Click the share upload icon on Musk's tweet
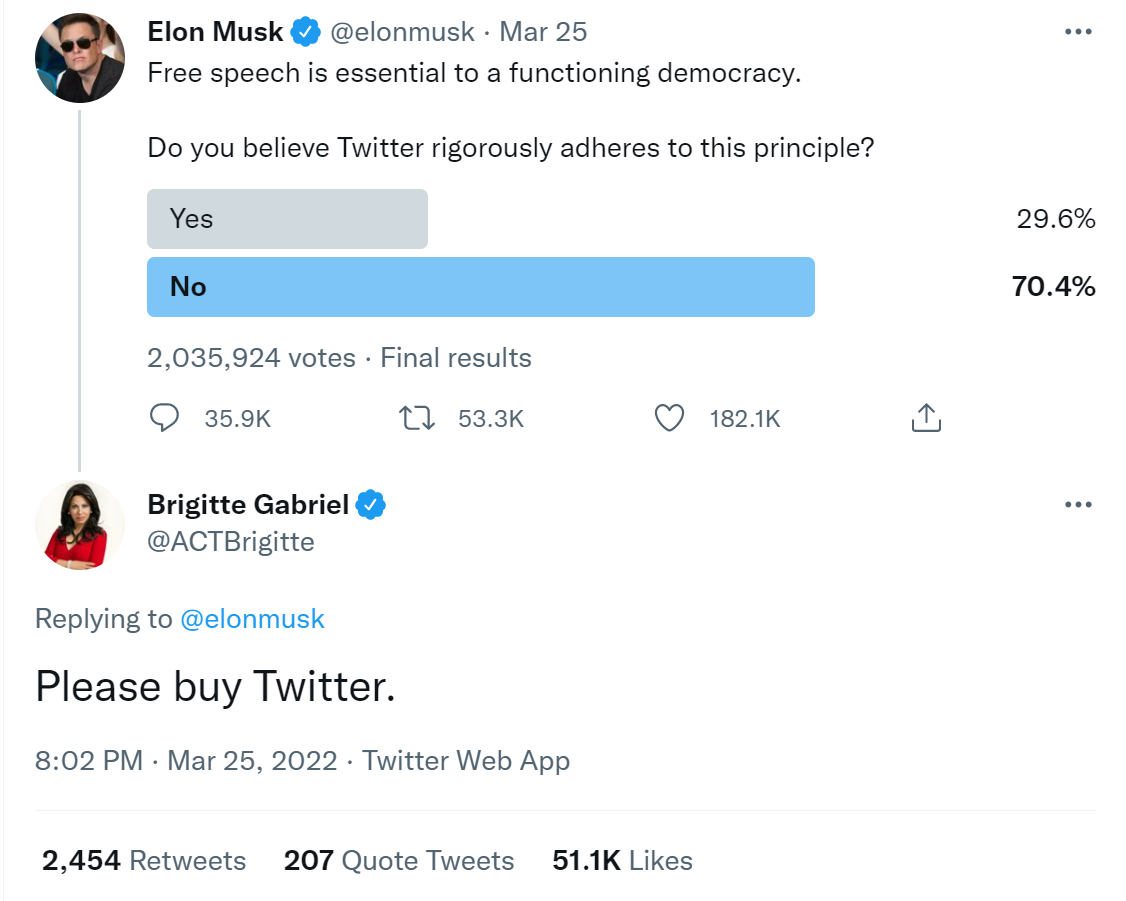The width and height of the screenshot is (1126, 901). pos(926,418)
